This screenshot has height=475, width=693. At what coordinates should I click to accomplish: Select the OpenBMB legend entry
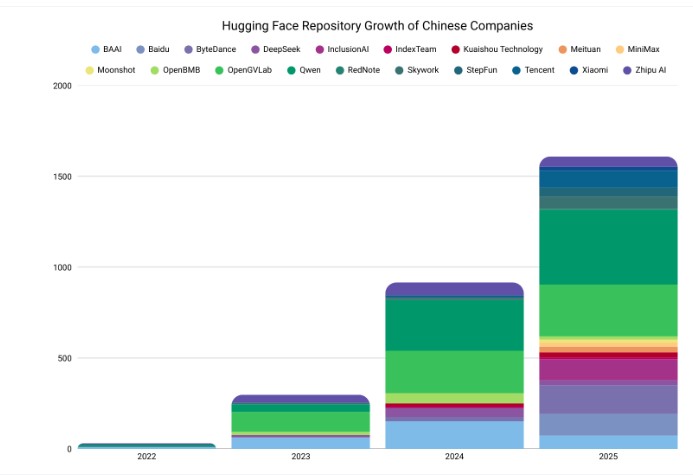point(175,70)
